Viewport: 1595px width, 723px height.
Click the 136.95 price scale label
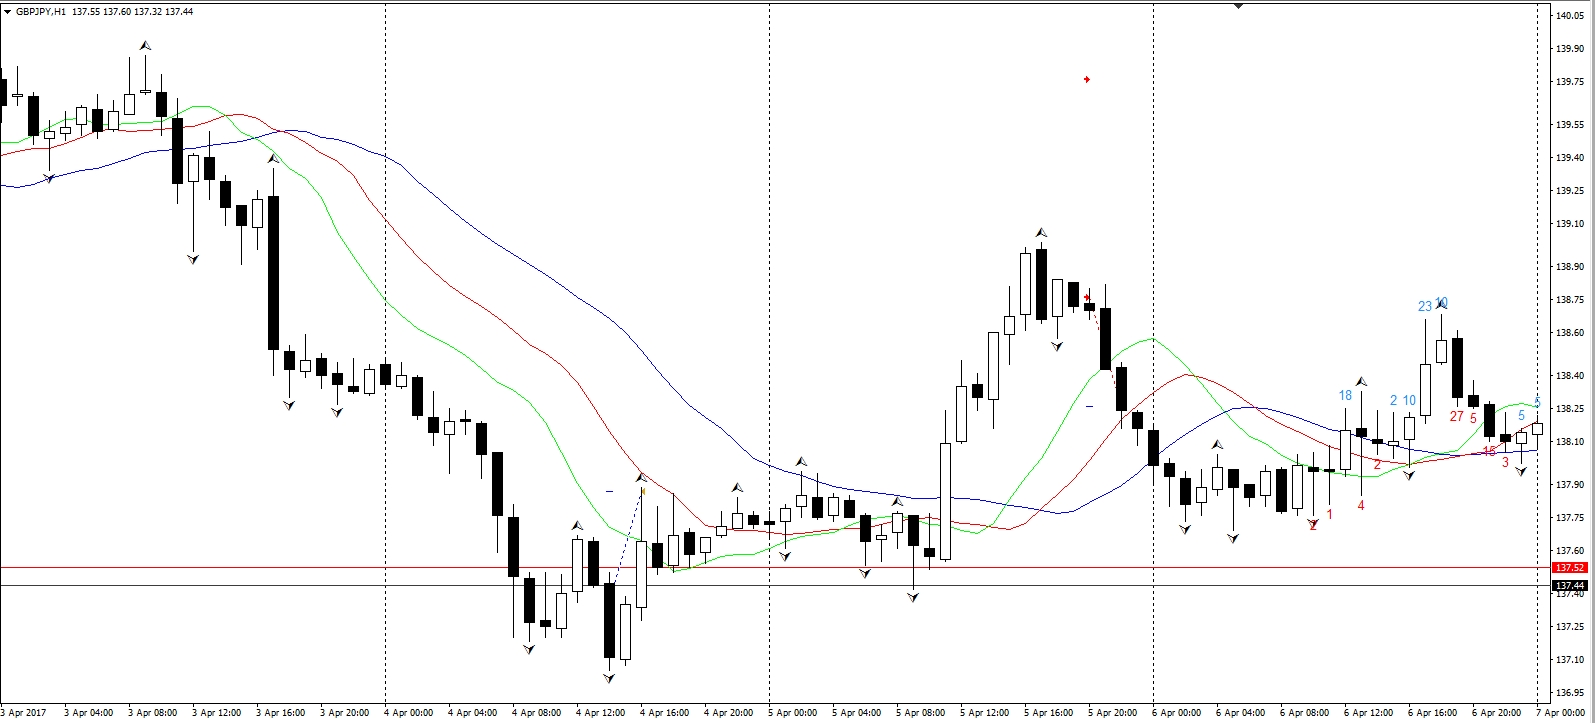coord(1570,692)
